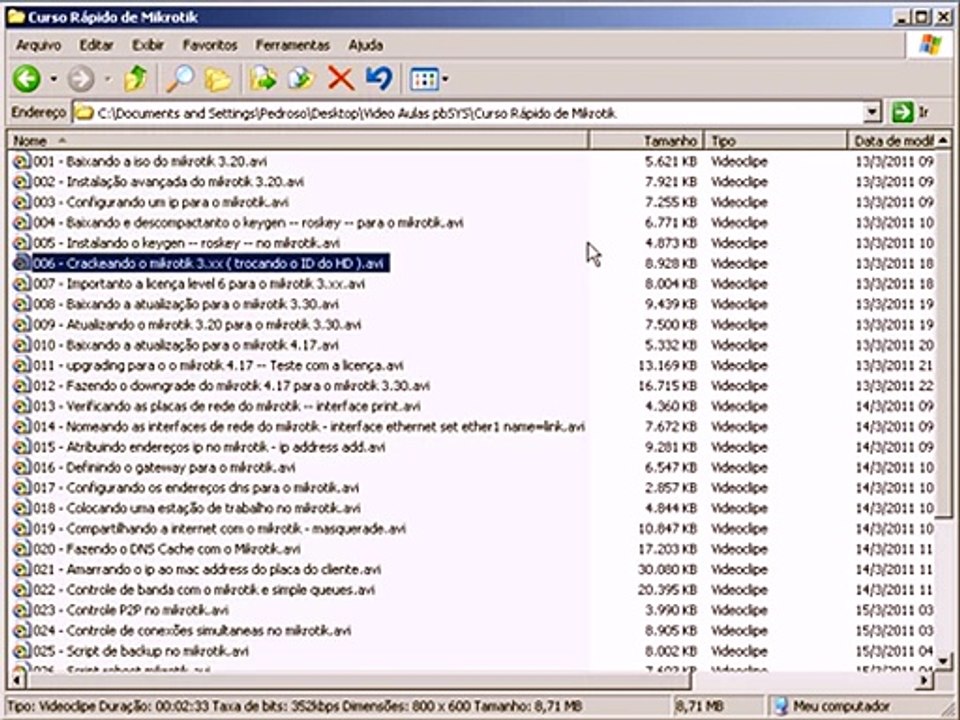Click the Ir (Go) button

point(911,113)
